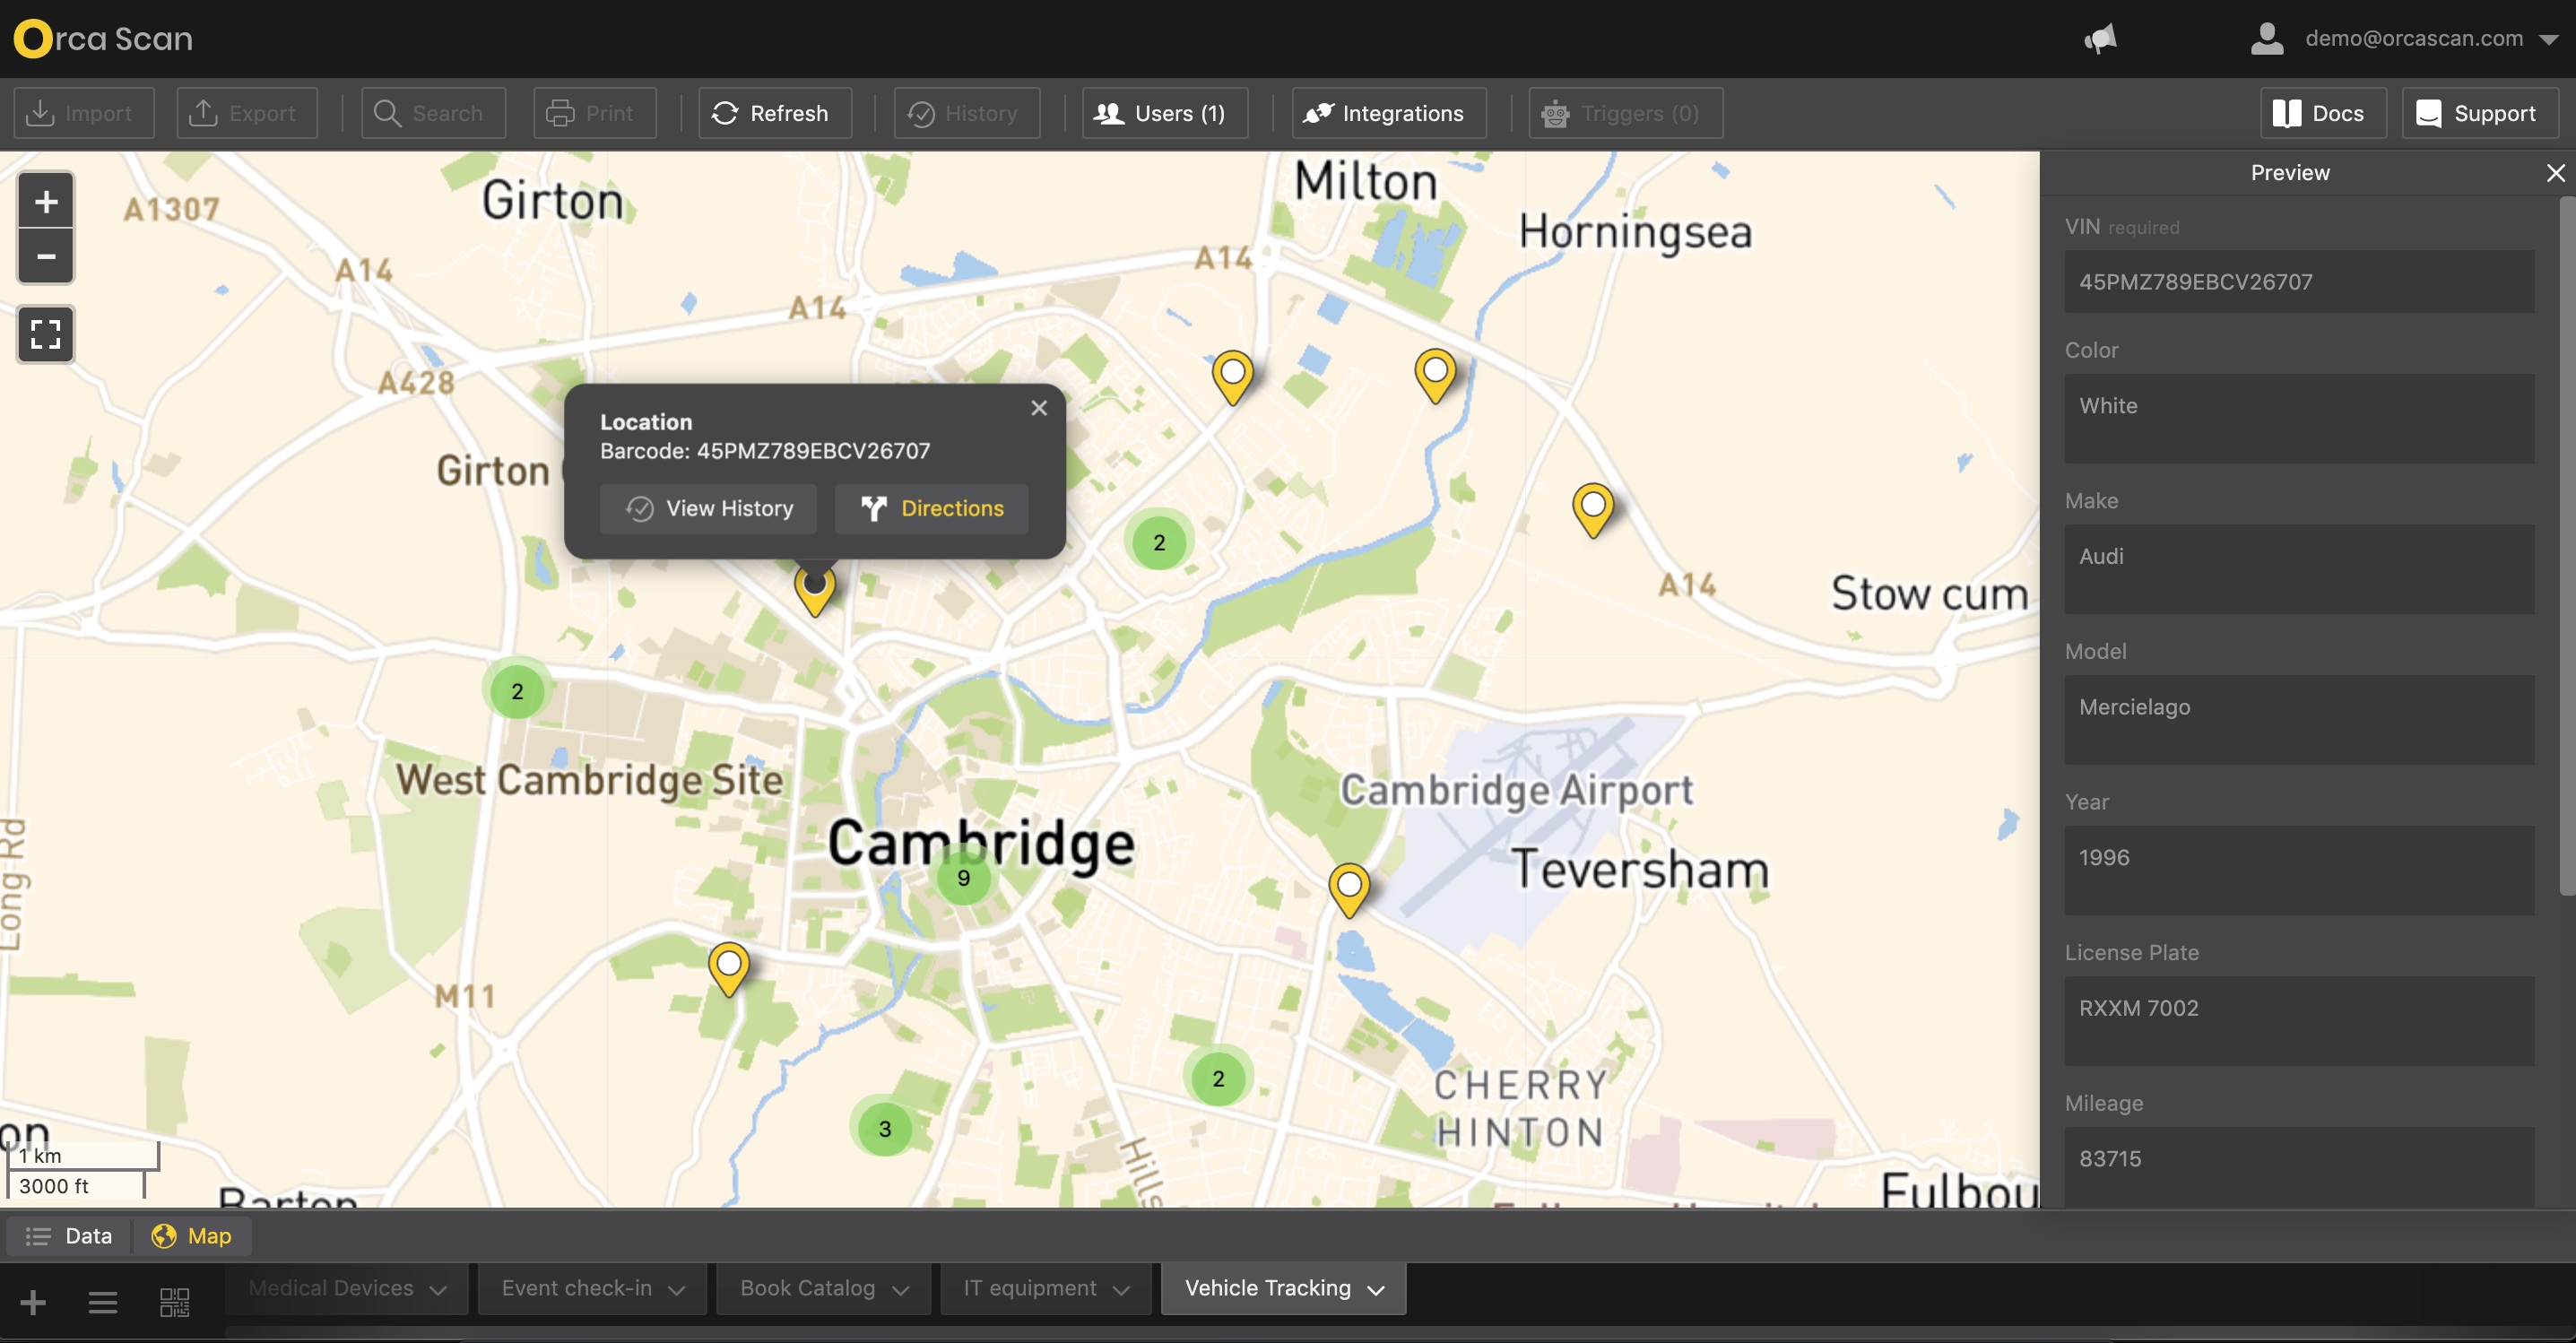The image size is (2576, 1343).
Task: Expand Vehicle Tracking sheet dropdown arrow
Action: point(1376,1290)
